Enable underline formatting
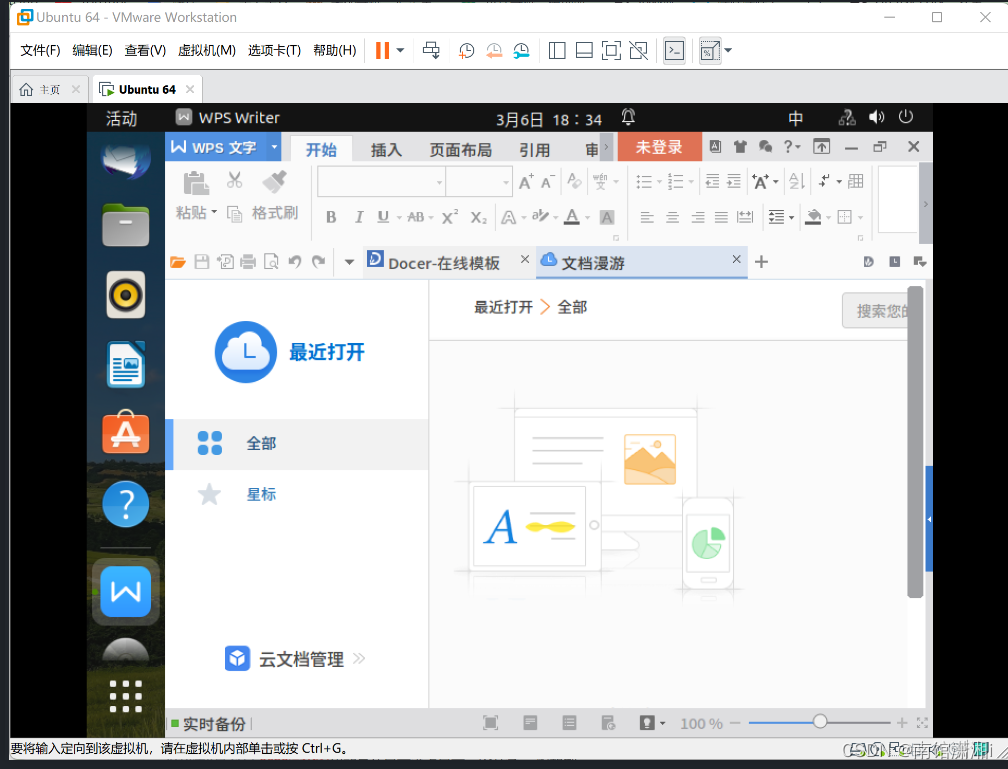The width and height of the screenshot is (1008, 769). tap(385, 217)
